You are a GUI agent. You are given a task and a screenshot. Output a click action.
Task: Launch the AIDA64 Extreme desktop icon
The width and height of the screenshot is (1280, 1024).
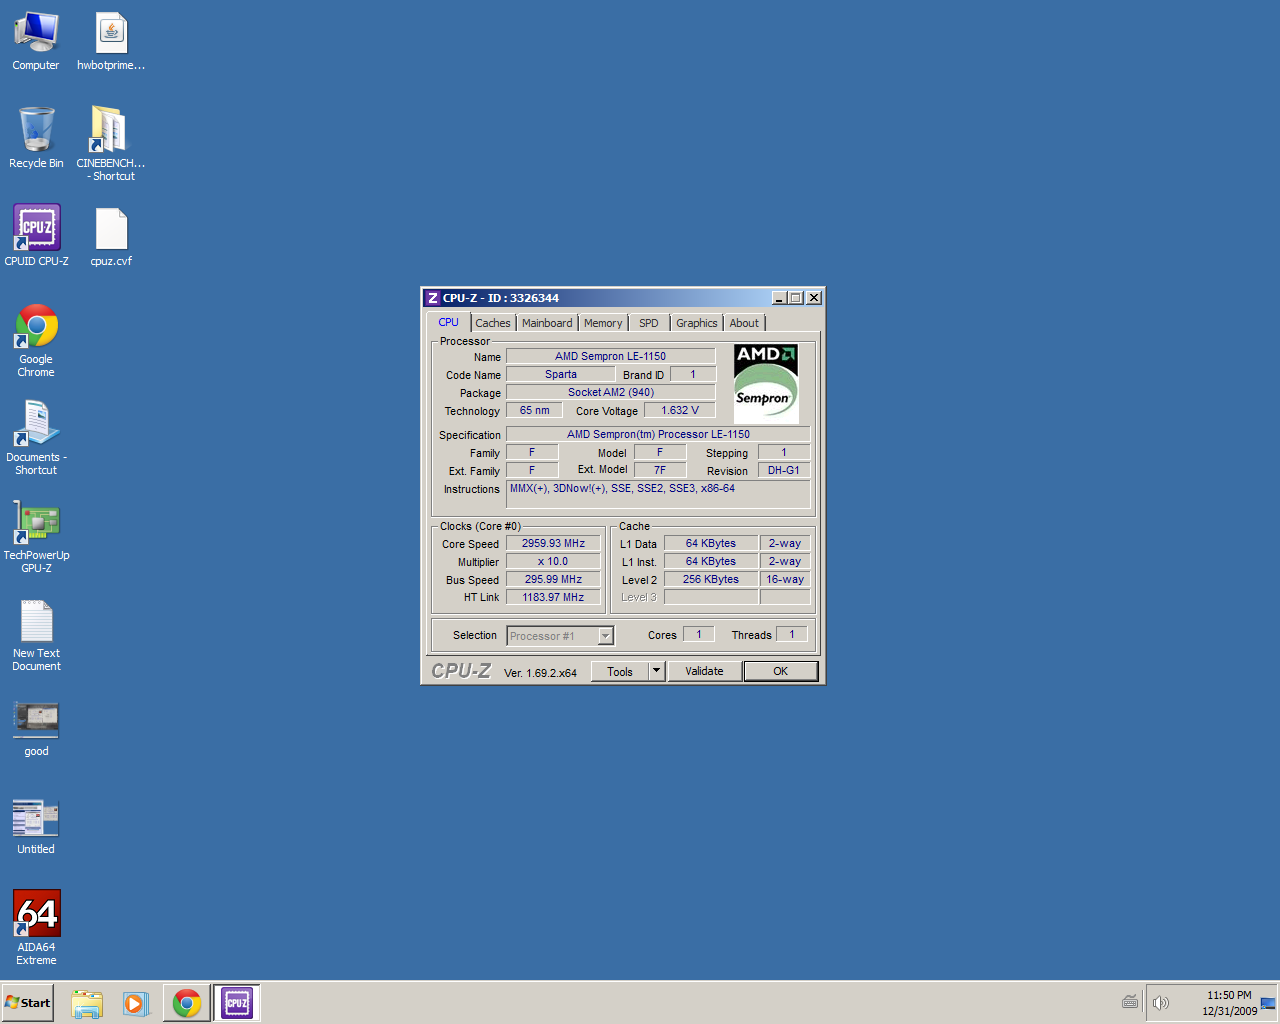coord(36,928)
